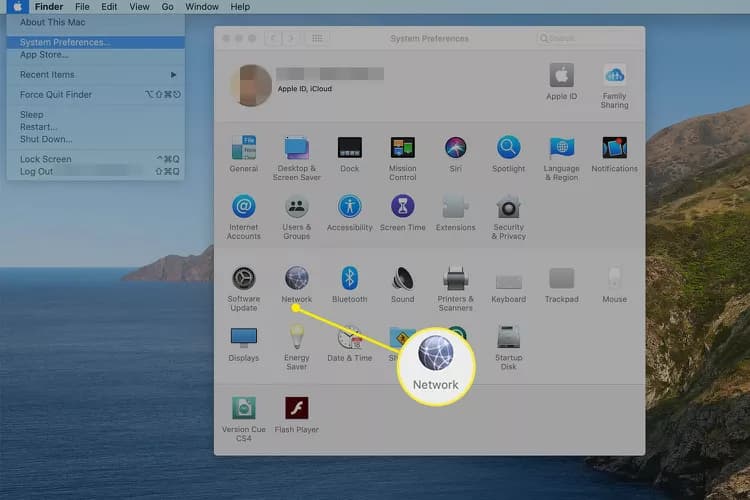
Task: Open the View menu
Action: pyautogui.click(x=139, y=7)
